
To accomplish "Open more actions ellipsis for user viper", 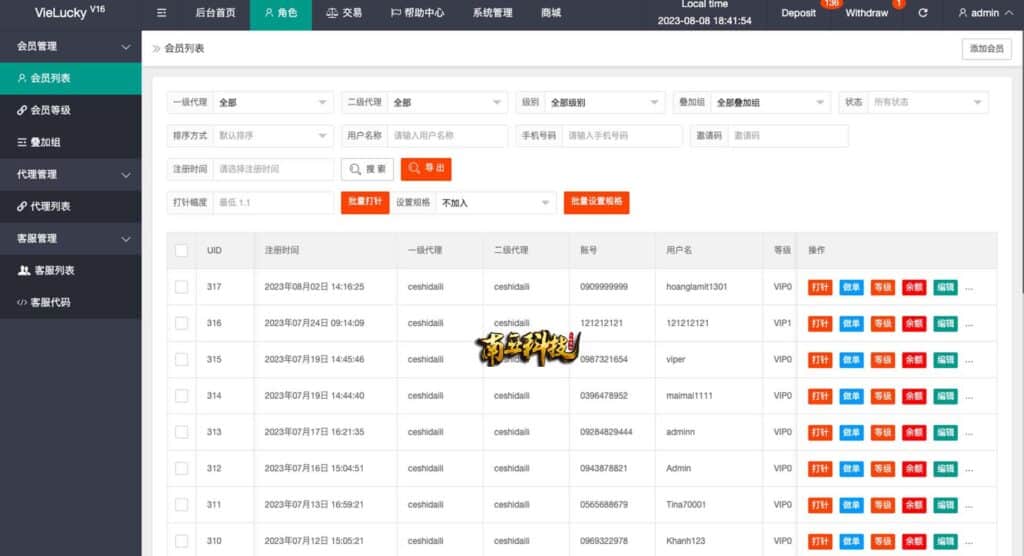I will coord(969,360).
